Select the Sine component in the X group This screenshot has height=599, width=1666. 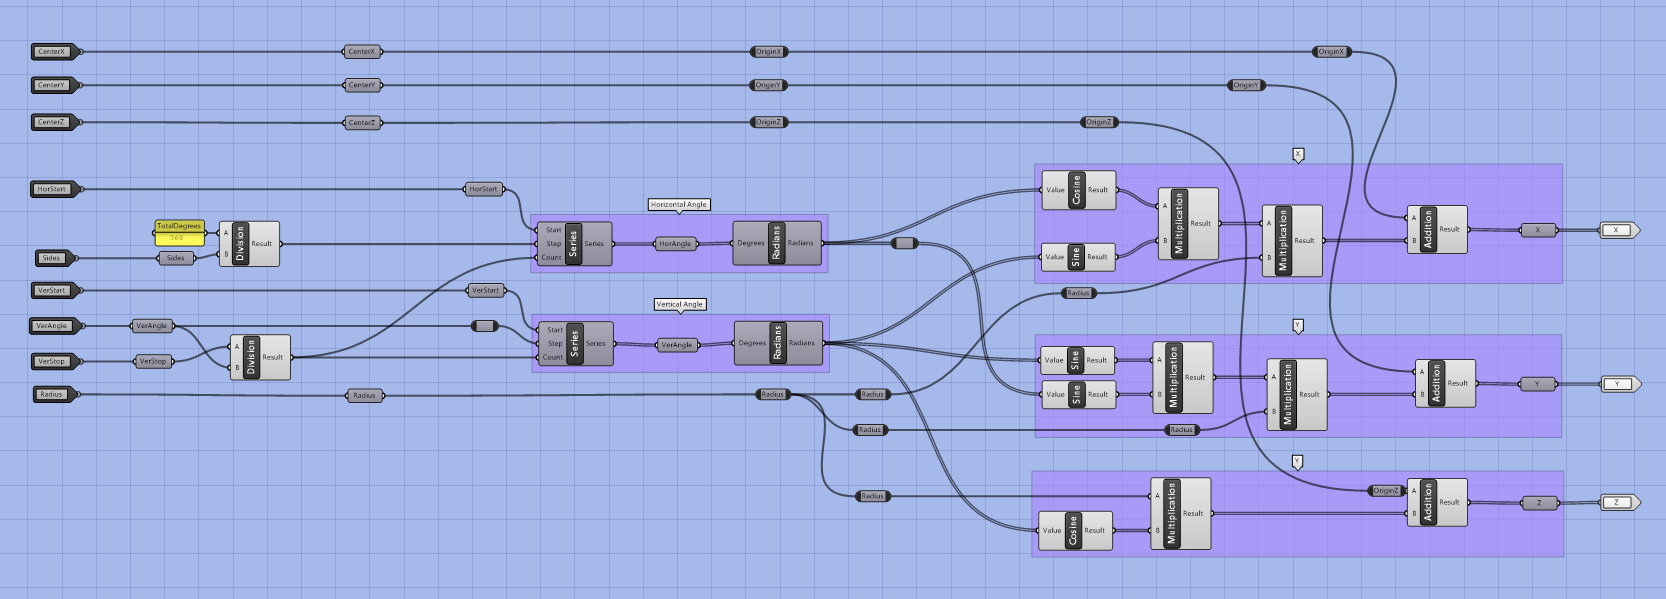tap(1078, 257)
